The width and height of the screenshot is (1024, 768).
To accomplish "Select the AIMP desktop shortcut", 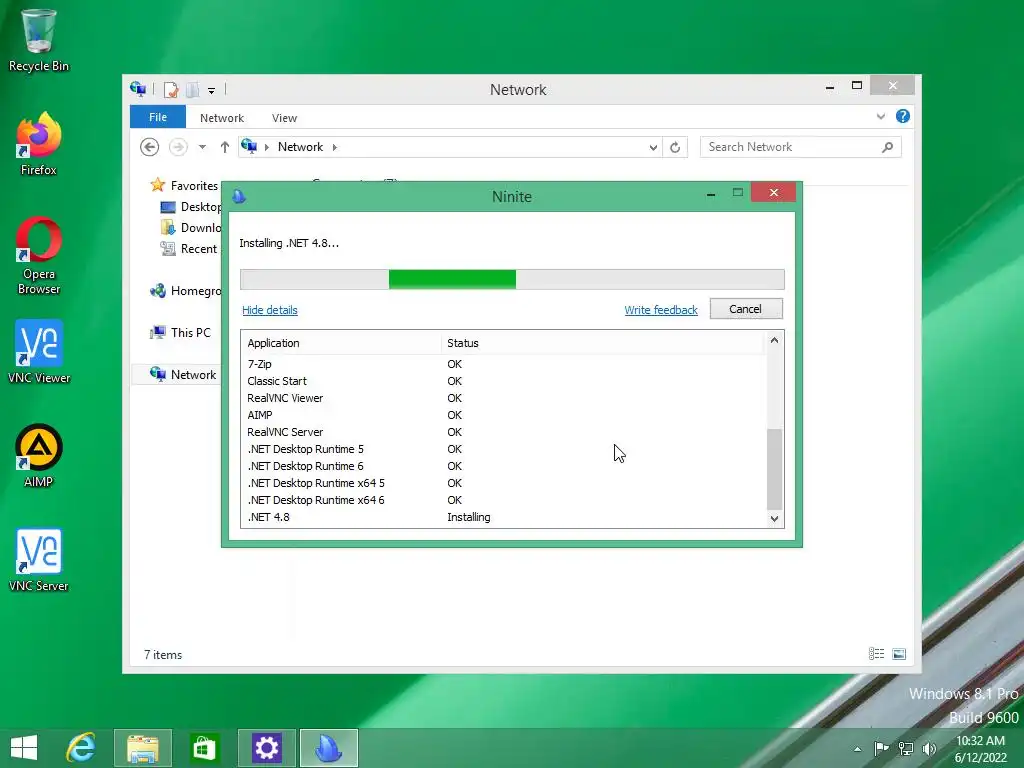I will click(x=39, y=456).
